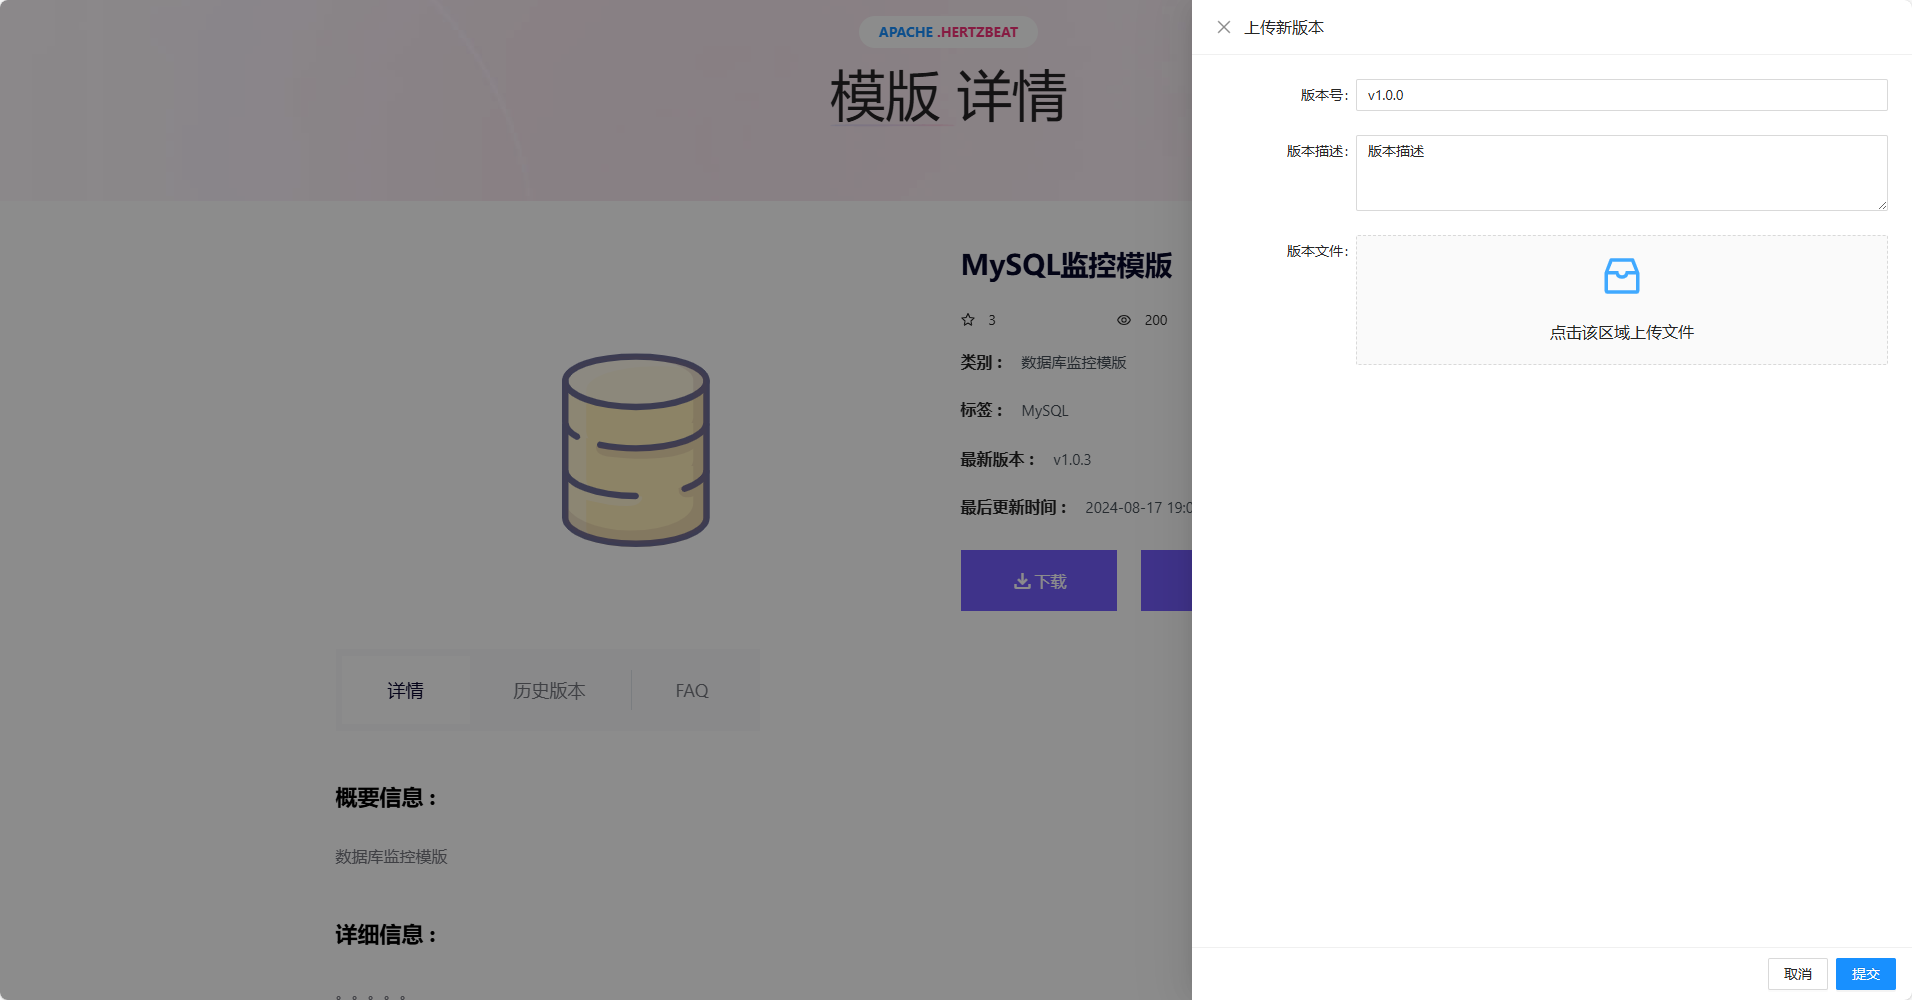The width and height of the screenshot is (1912, 1000).
Task: Click the inbox upload icon
Action: (x=1621, y=276)
